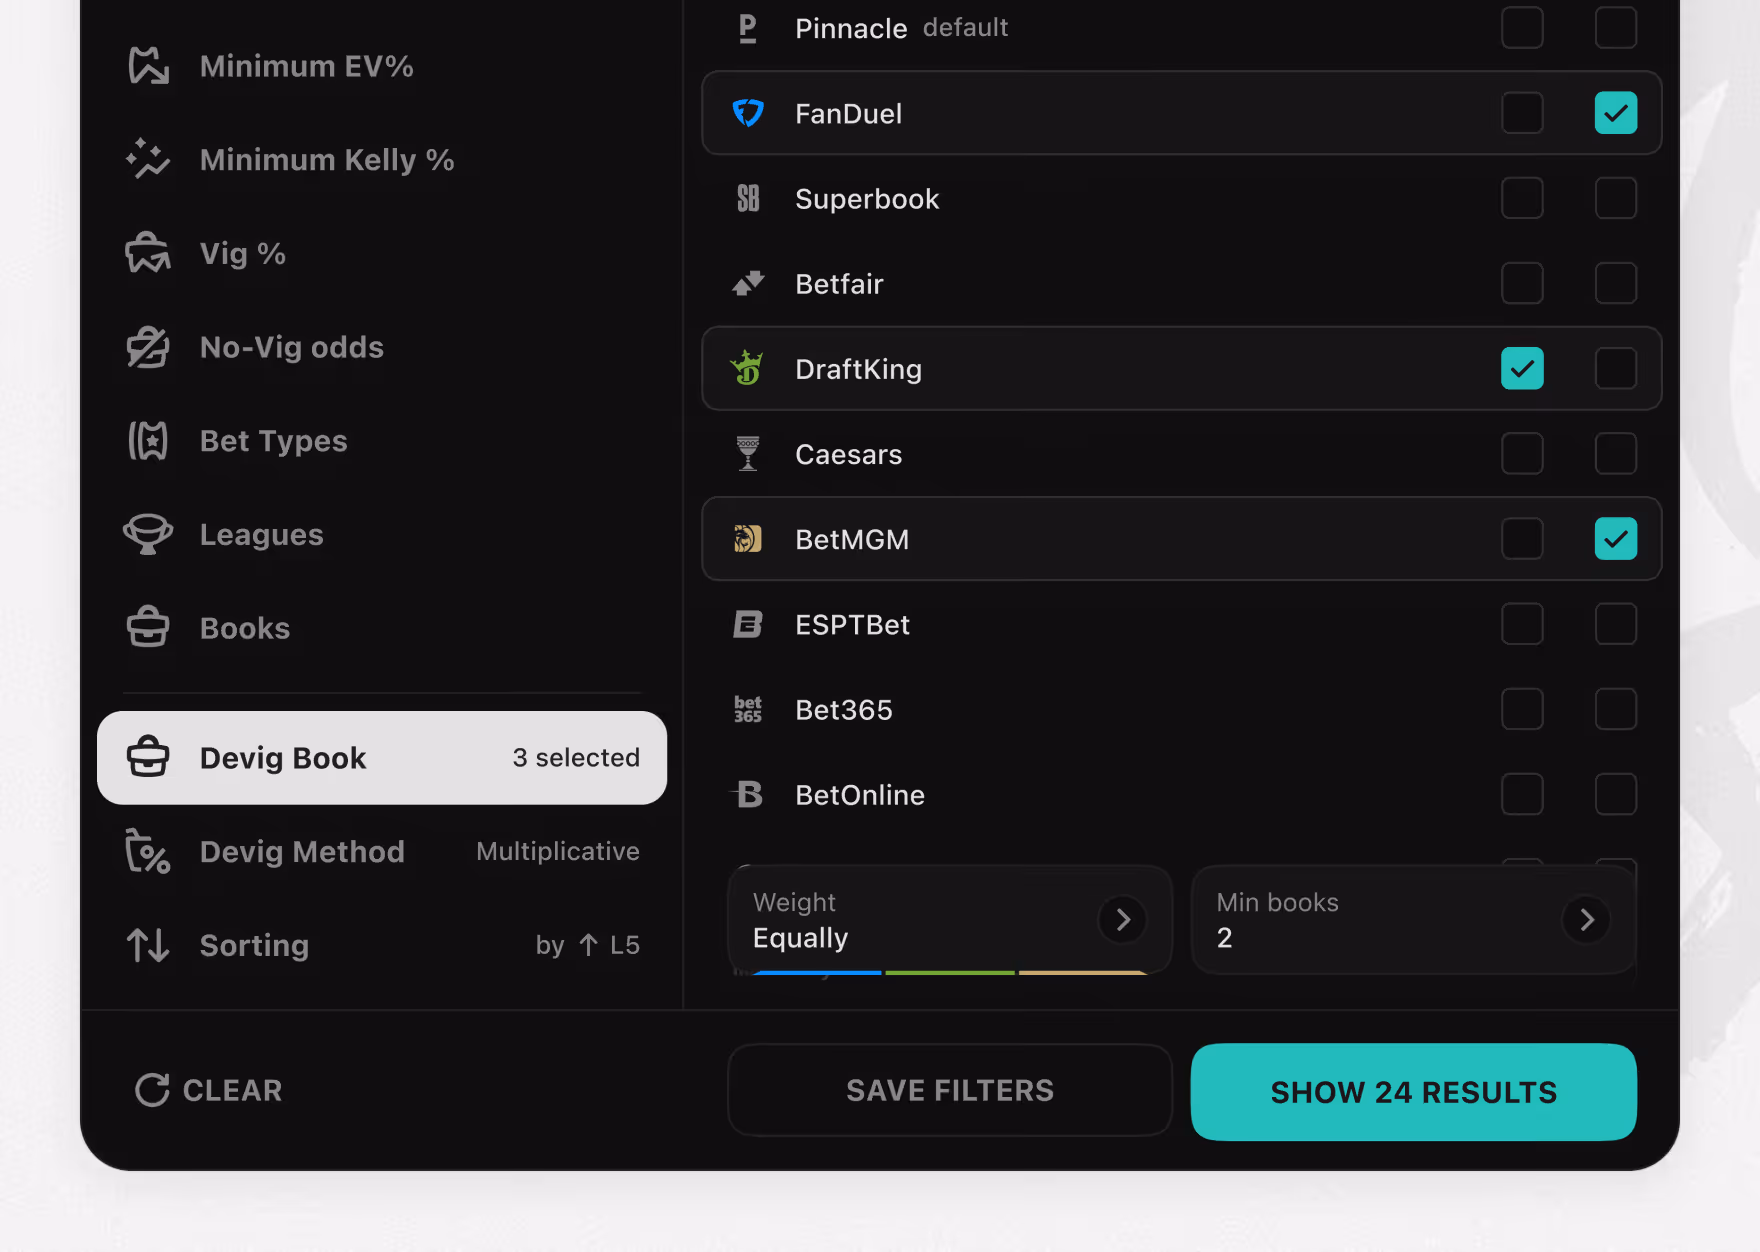Click the blue weight bar segment
This screenshot has width=1760, height=1252.
tap(816, 972)
